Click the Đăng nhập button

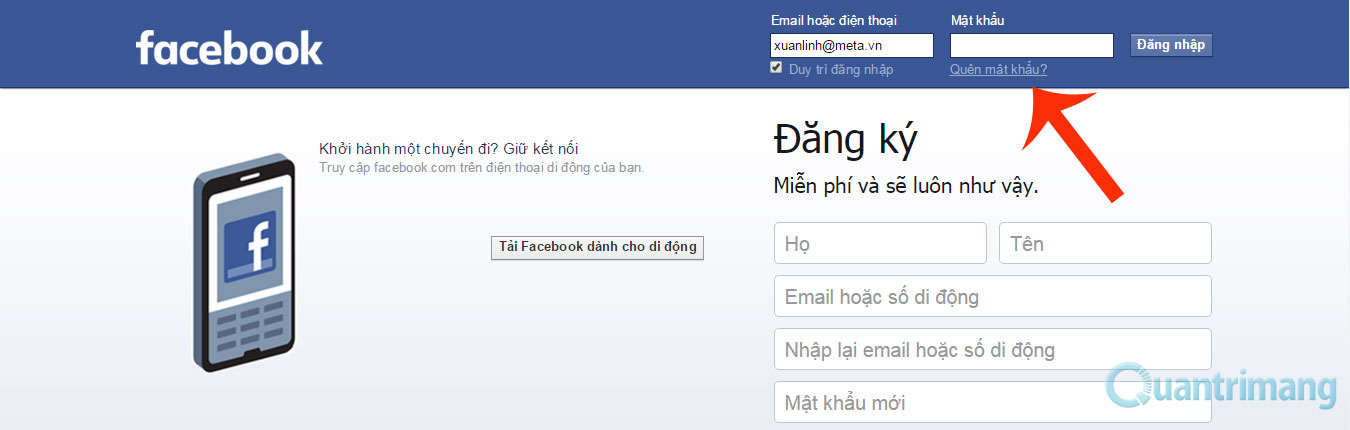[1171, 45]
